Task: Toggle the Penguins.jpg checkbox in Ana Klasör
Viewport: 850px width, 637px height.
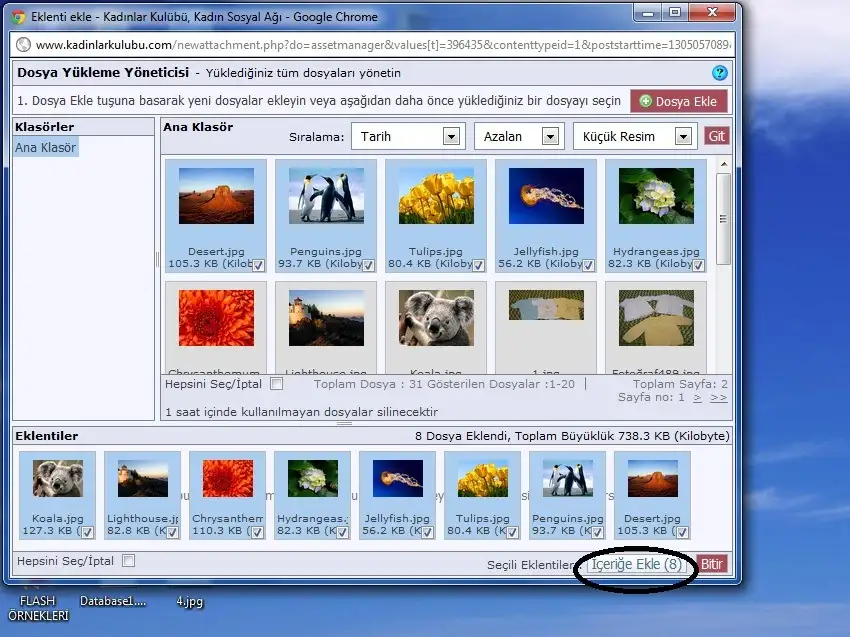Action: (368, 265)
